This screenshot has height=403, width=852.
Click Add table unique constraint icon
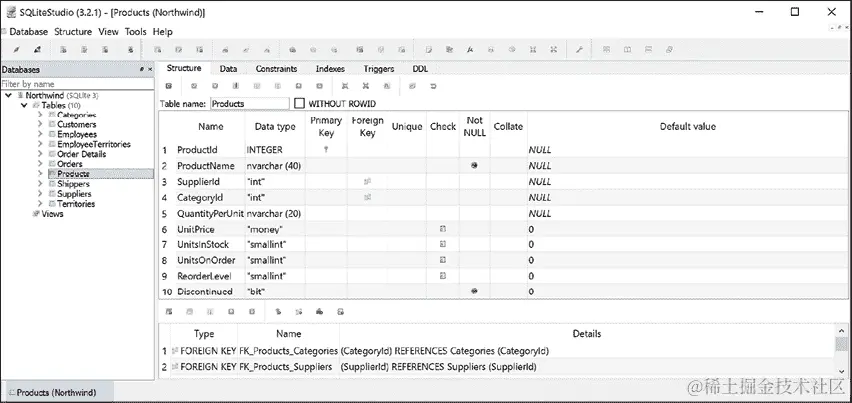[x=320, y=312]
